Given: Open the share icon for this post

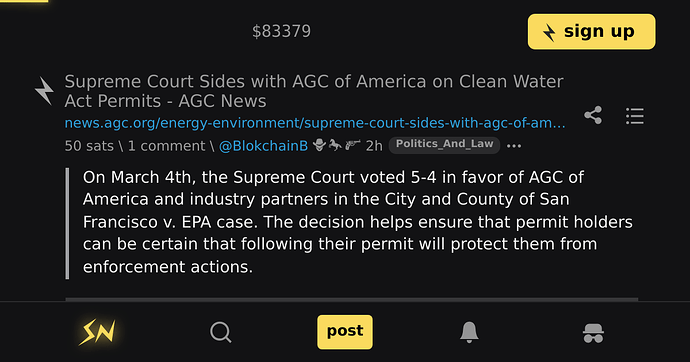Looking at the screenshot, I should pos(593,115).
